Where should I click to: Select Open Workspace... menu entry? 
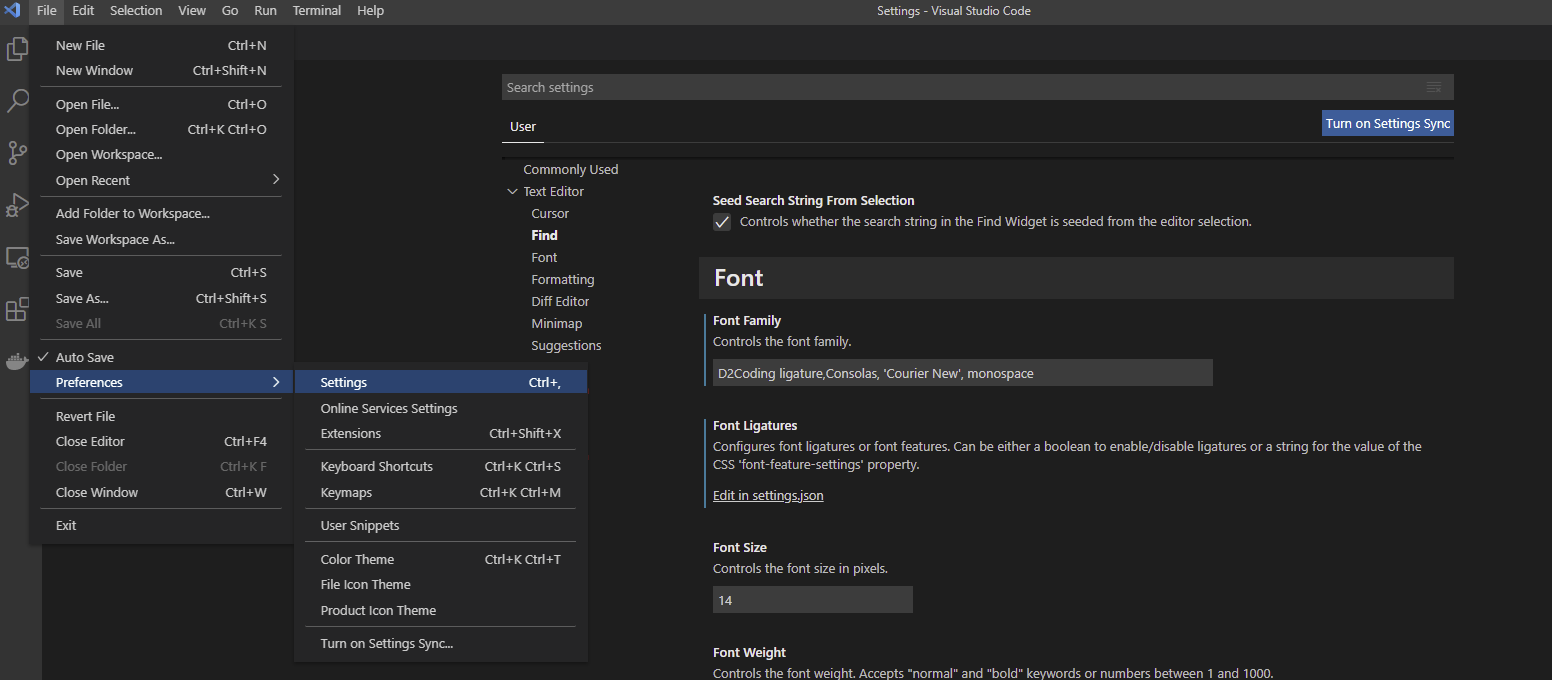[x=162, y=154]
